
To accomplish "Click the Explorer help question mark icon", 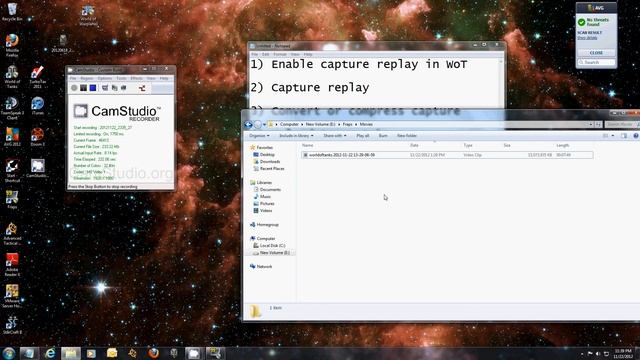I will point(636,136).
